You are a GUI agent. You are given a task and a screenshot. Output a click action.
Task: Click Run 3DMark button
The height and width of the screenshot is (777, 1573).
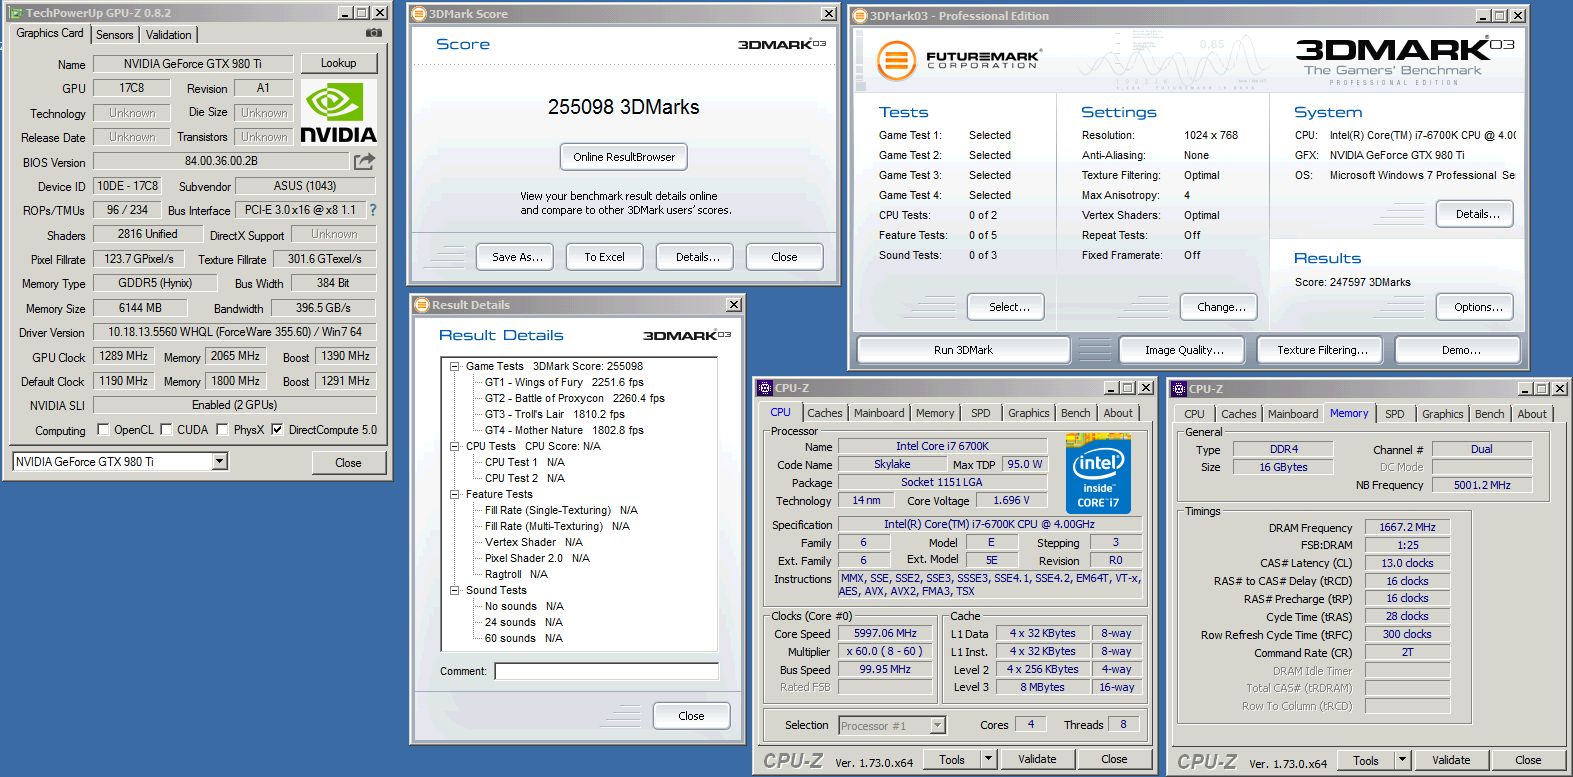click(x=963, y=350)
